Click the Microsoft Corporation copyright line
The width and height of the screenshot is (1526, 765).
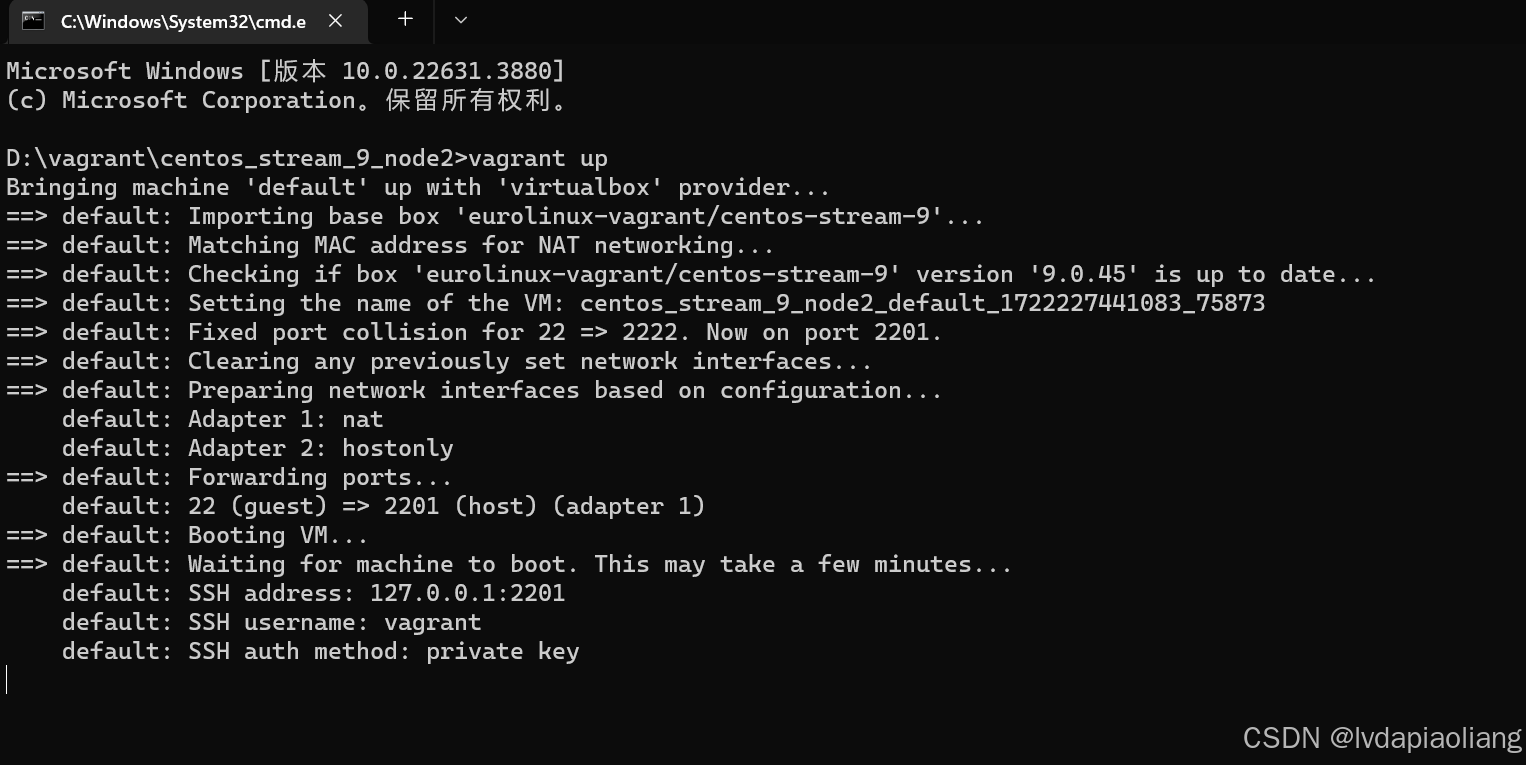click(286, 100)
